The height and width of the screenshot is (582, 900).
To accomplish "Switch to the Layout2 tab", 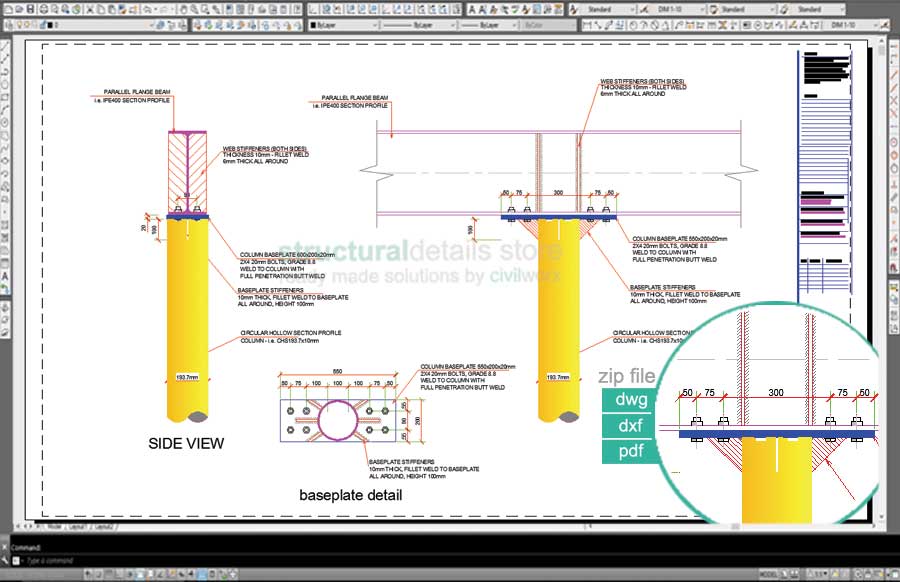I will pyautogui.click(x=104, y=526).
